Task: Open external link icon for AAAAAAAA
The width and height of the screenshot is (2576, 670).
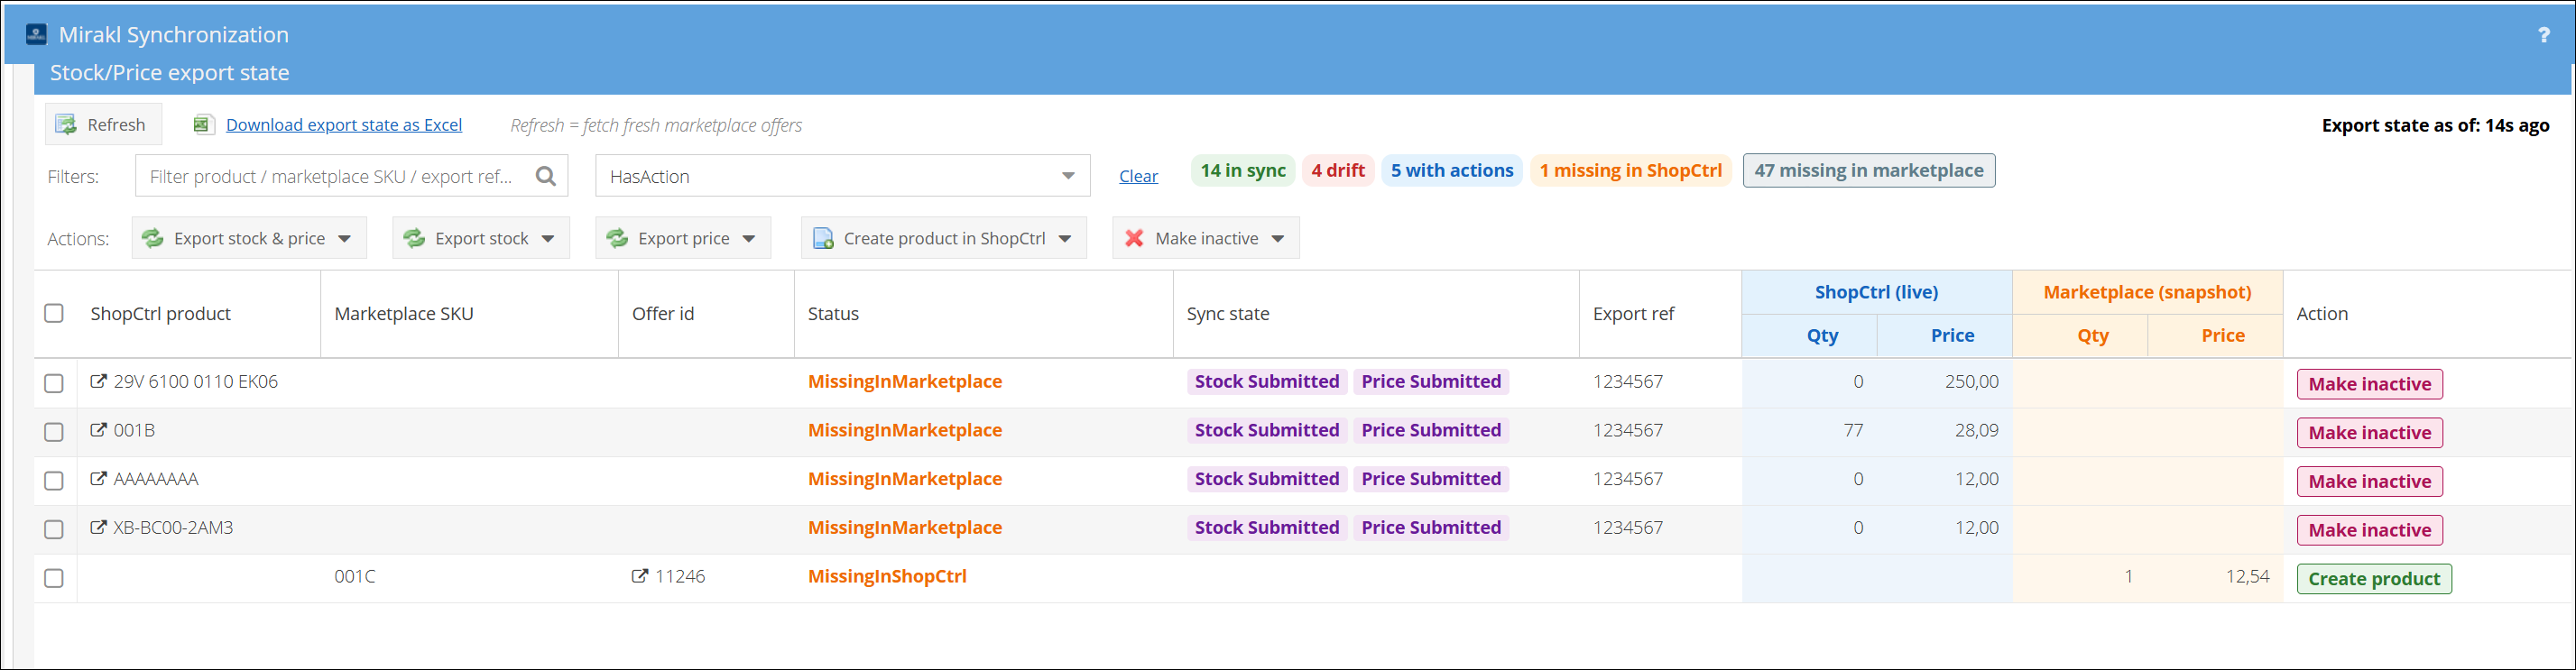Action: 98,479
